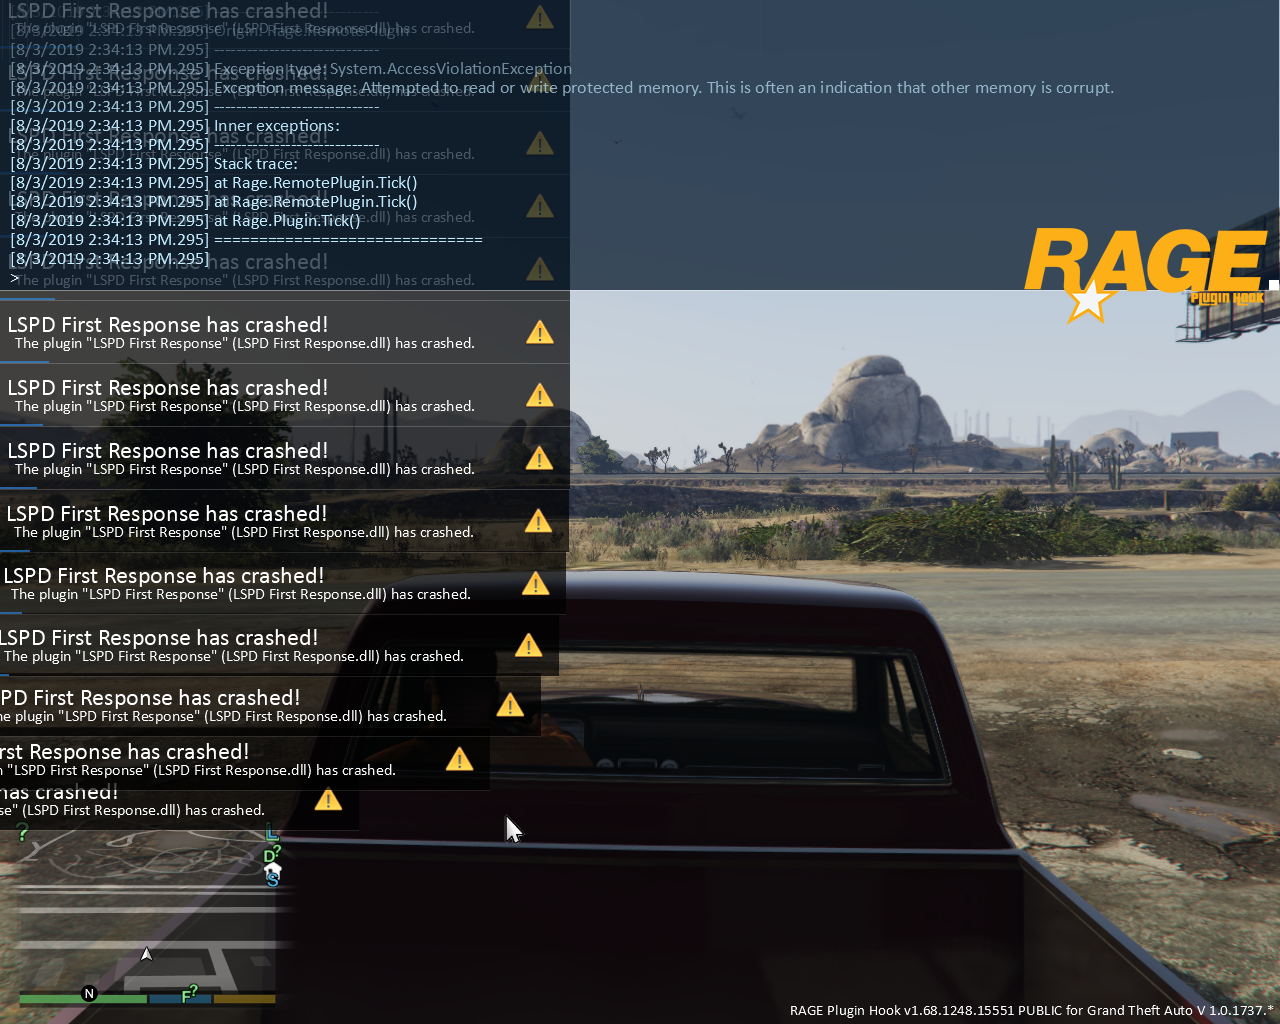Click the RAGE Plugin Hook version text
Image resolution: width=1280 pixels, height=1024 pixels.
point(1032,1010)
